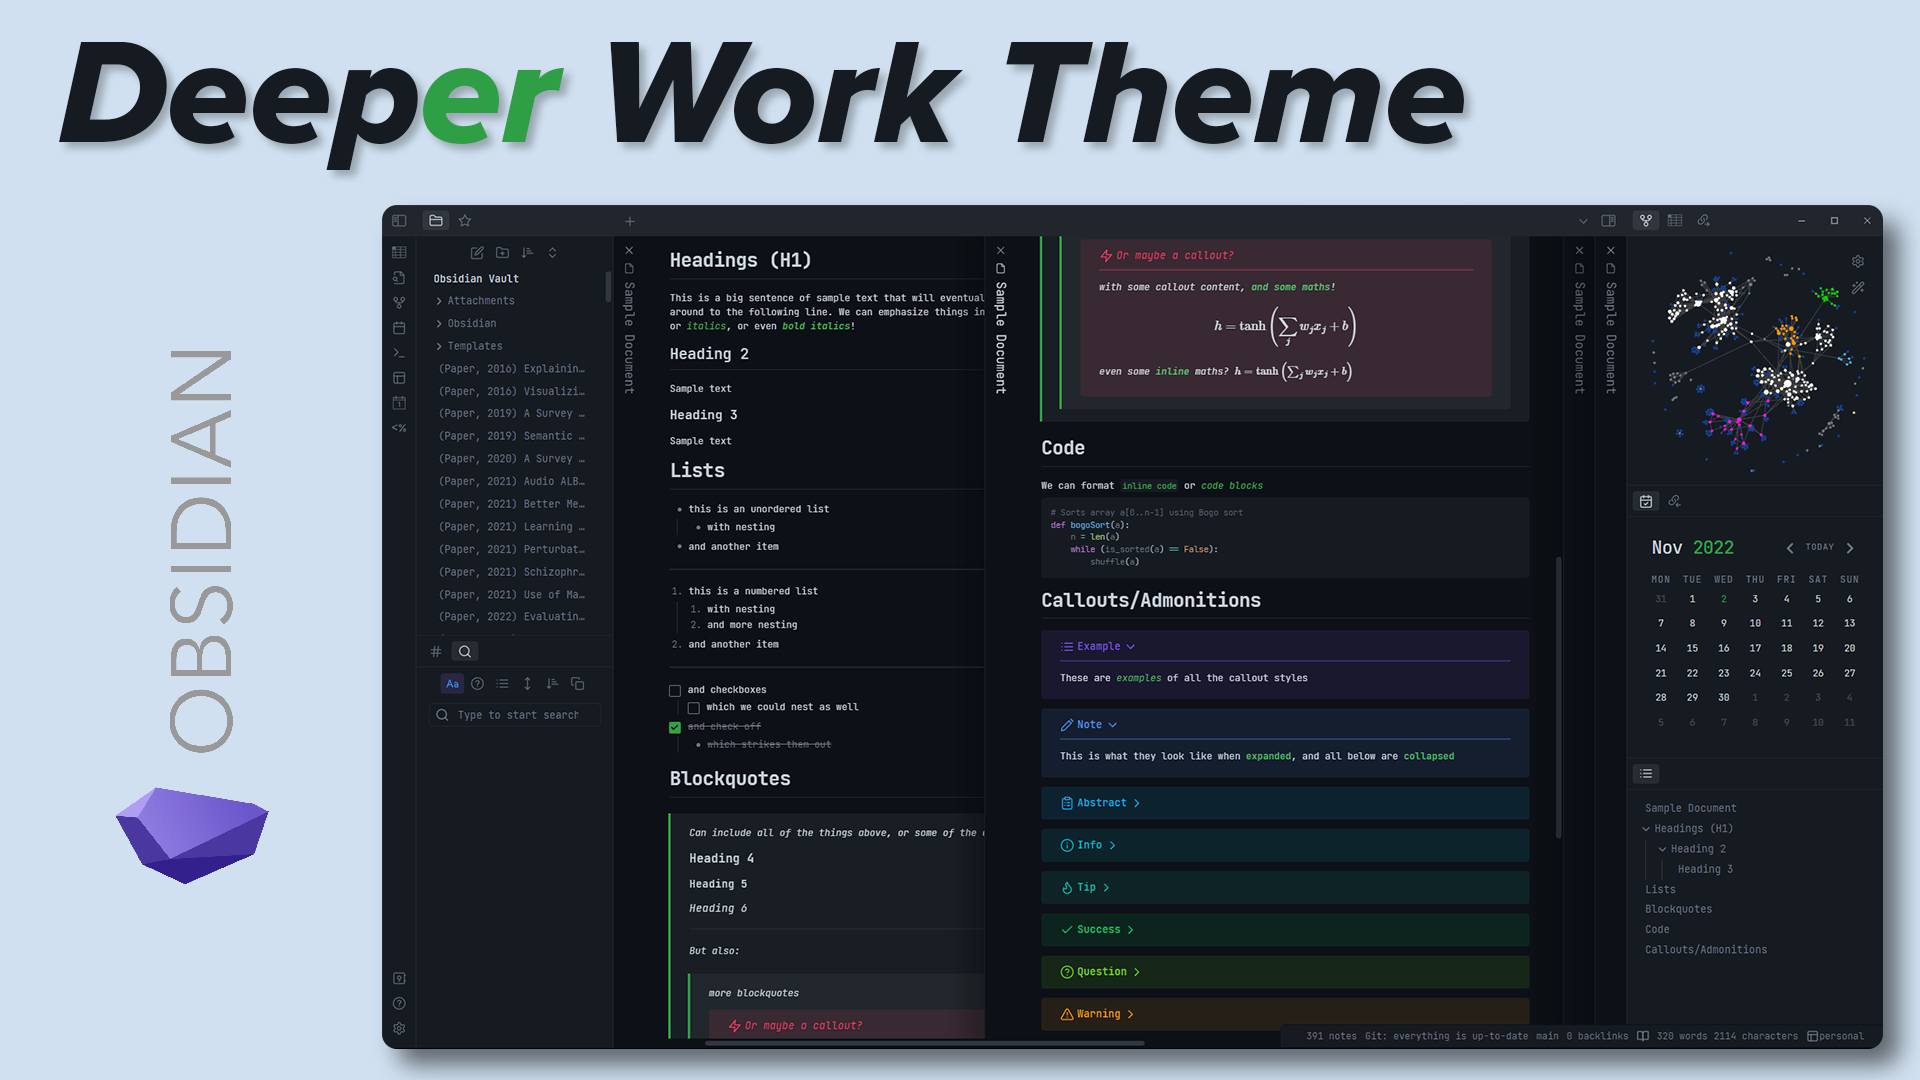1920x1080 pixels.
Task: Open daily note calendar ribbon icon
Action: coord(399,327)
